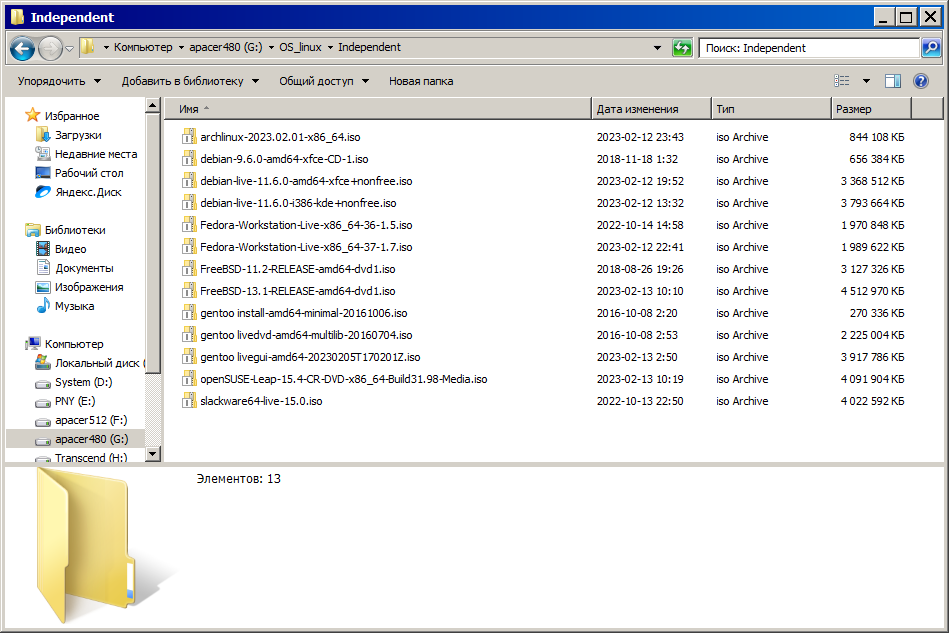This screenshot has height=633, width=949.
Task: Click the date '2018-11-18 1:32'
Action: (637, 159)
